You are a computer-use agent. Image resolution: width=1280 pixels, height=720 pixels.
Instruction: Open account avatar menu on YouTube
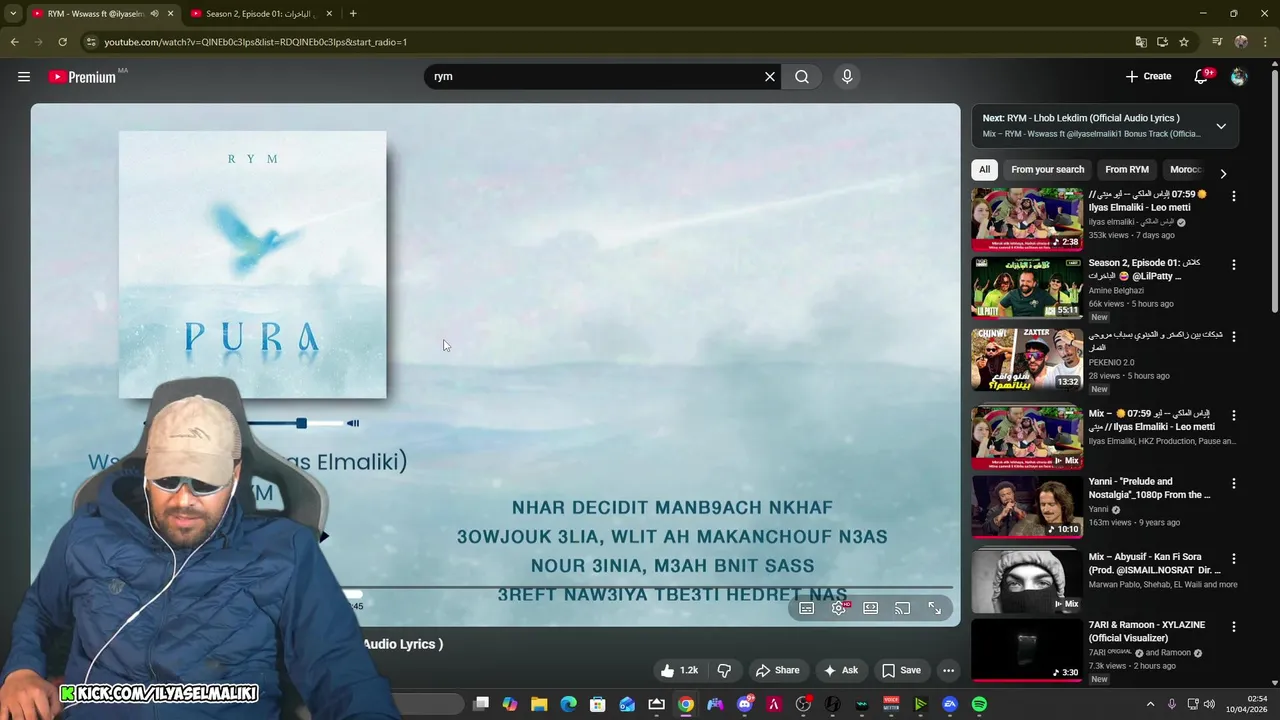coord(1239,77)
